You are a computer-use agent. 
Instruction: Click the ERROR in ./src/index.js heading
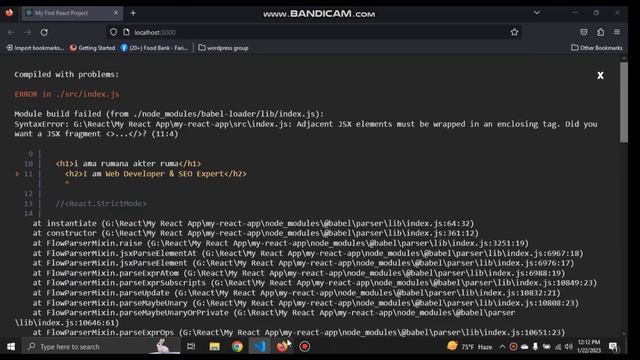[x=67, y=94]
